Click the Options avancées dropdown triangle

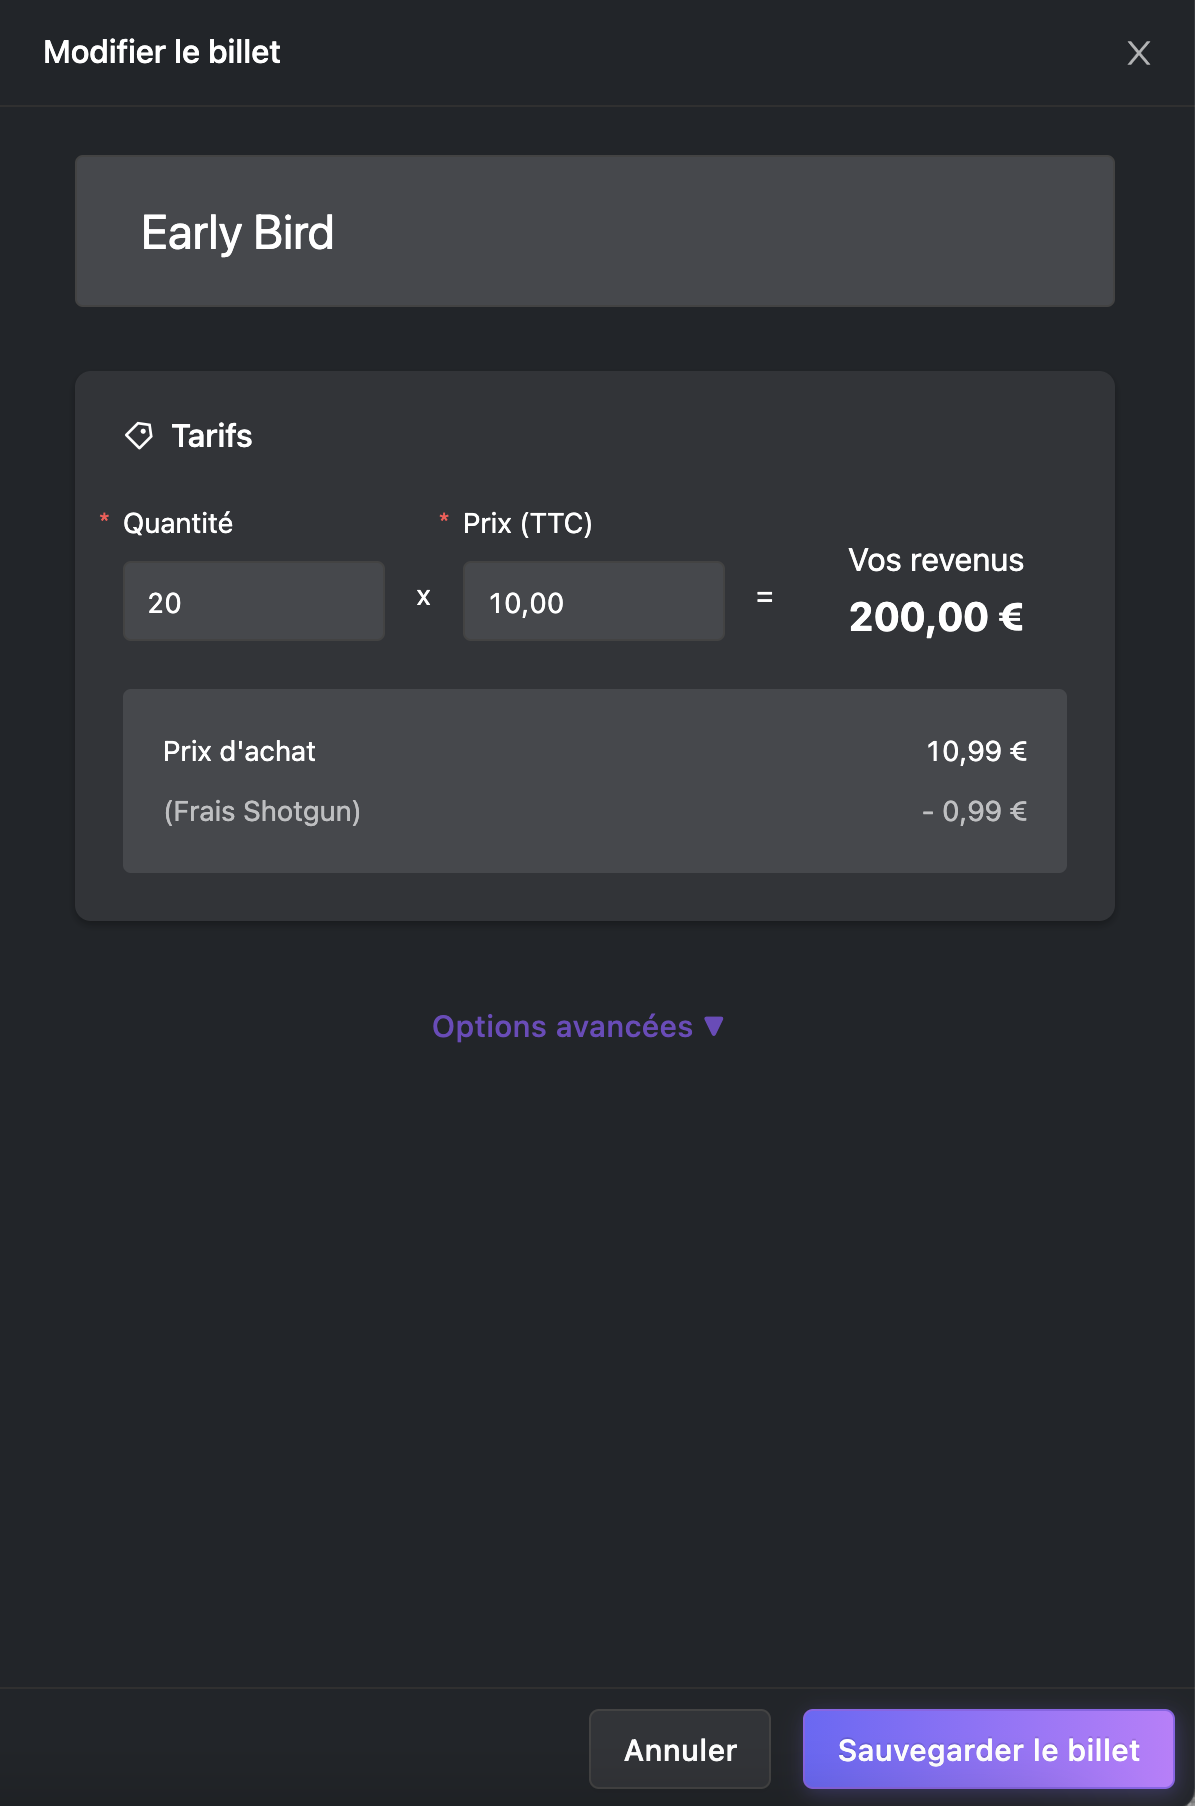pos(714,1026)
